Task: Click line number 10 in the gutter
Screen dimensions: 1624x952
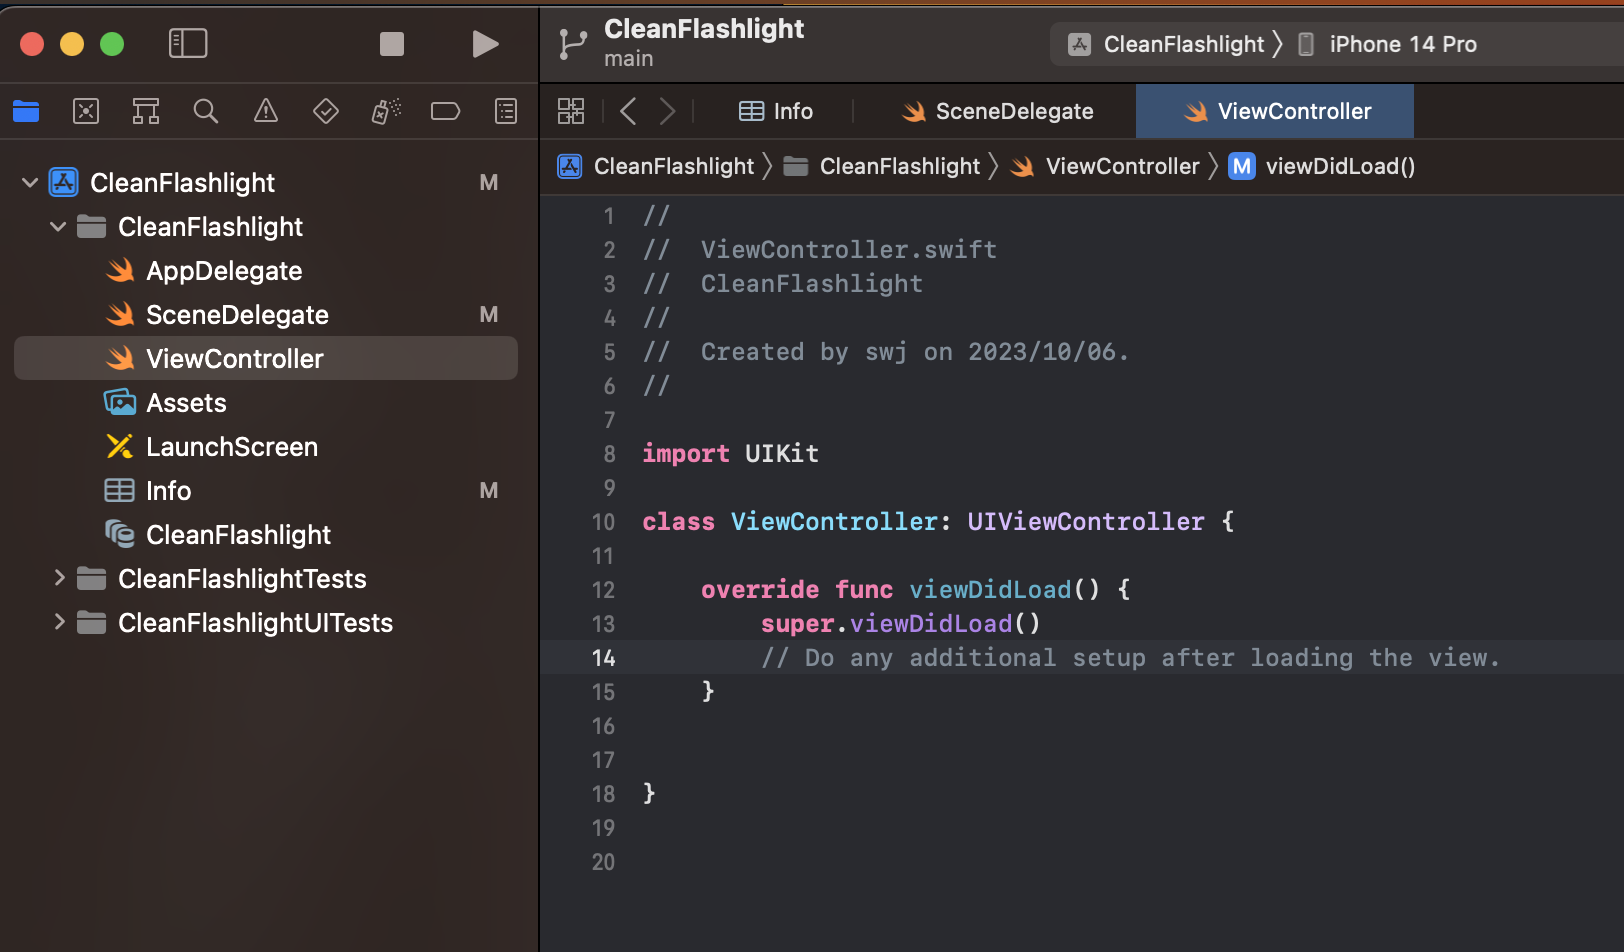Action: [x=604, y=522]
